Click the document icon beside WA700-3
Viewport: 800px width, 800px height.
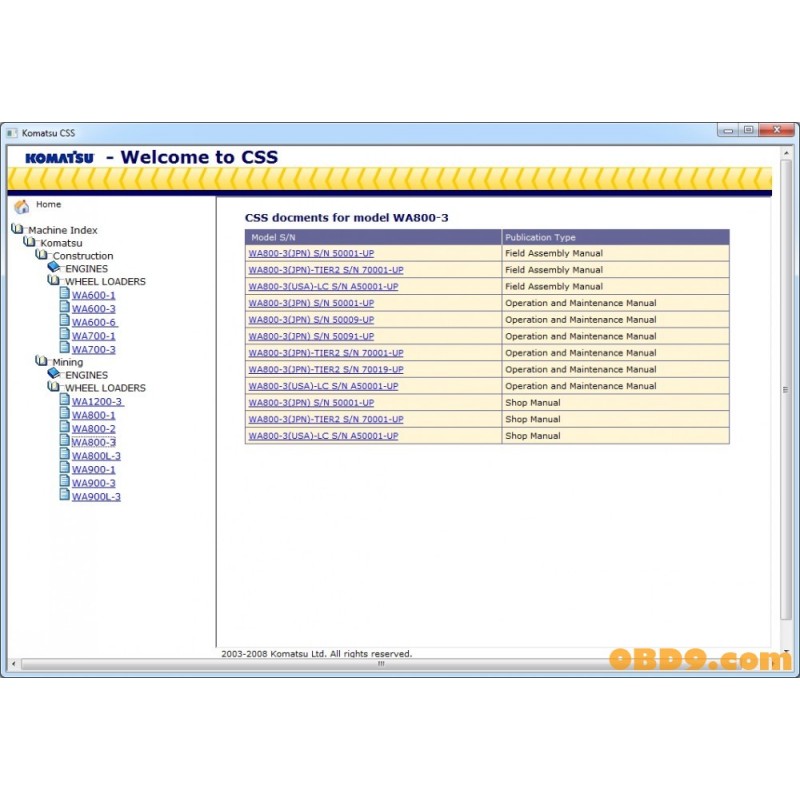click(x=65, y=347)
